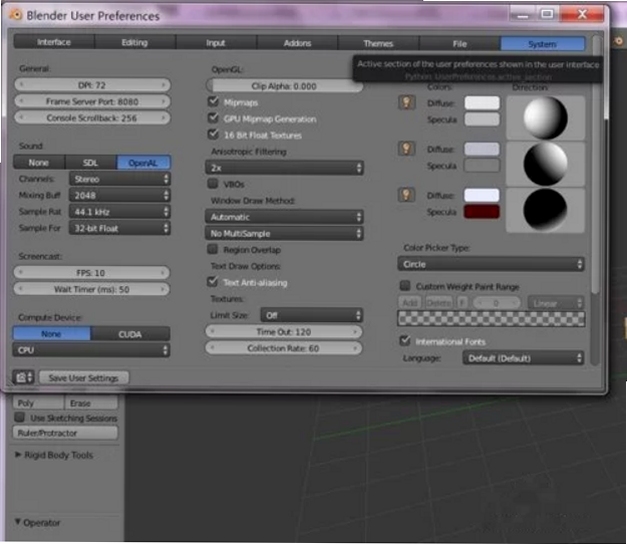Click Ruler/Protractor button in main window
627x544 pixels.
tap(65, 433)
